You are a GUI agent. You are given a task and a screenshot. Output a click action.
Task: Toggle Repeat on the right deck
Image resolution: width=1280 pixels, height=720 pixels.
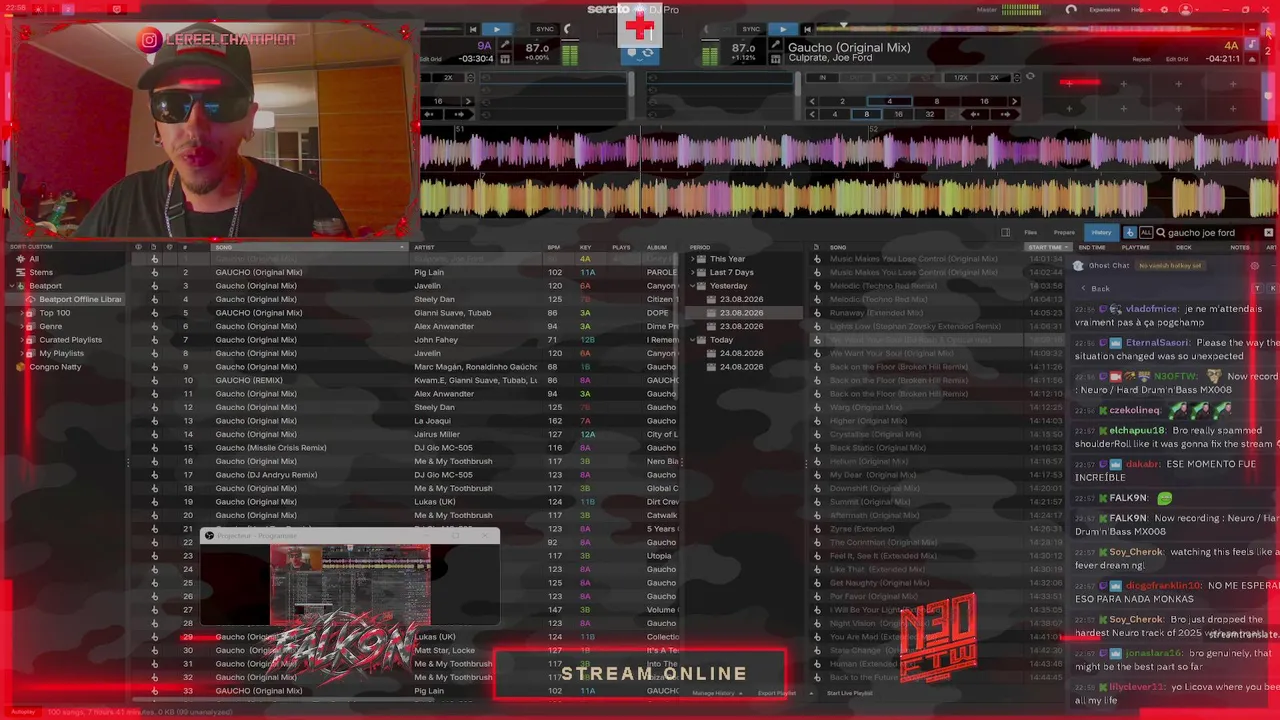pos(1141,59)
